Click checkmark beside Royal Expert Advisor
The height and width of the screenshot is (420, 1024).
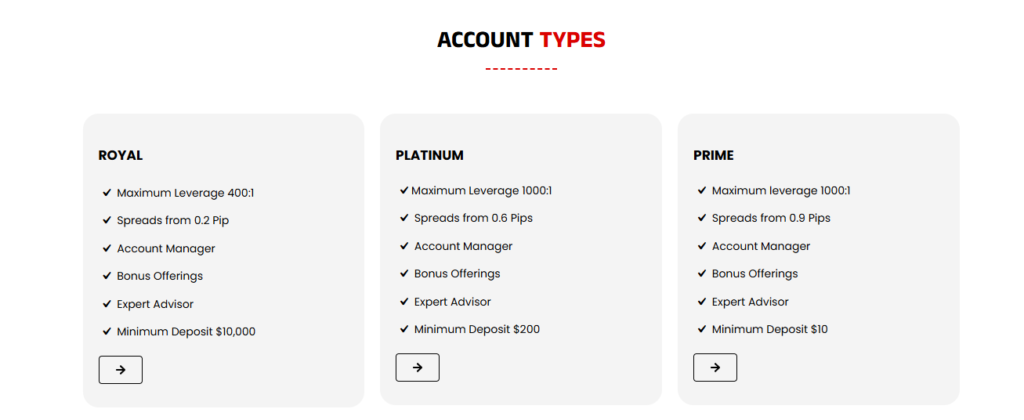106,304
